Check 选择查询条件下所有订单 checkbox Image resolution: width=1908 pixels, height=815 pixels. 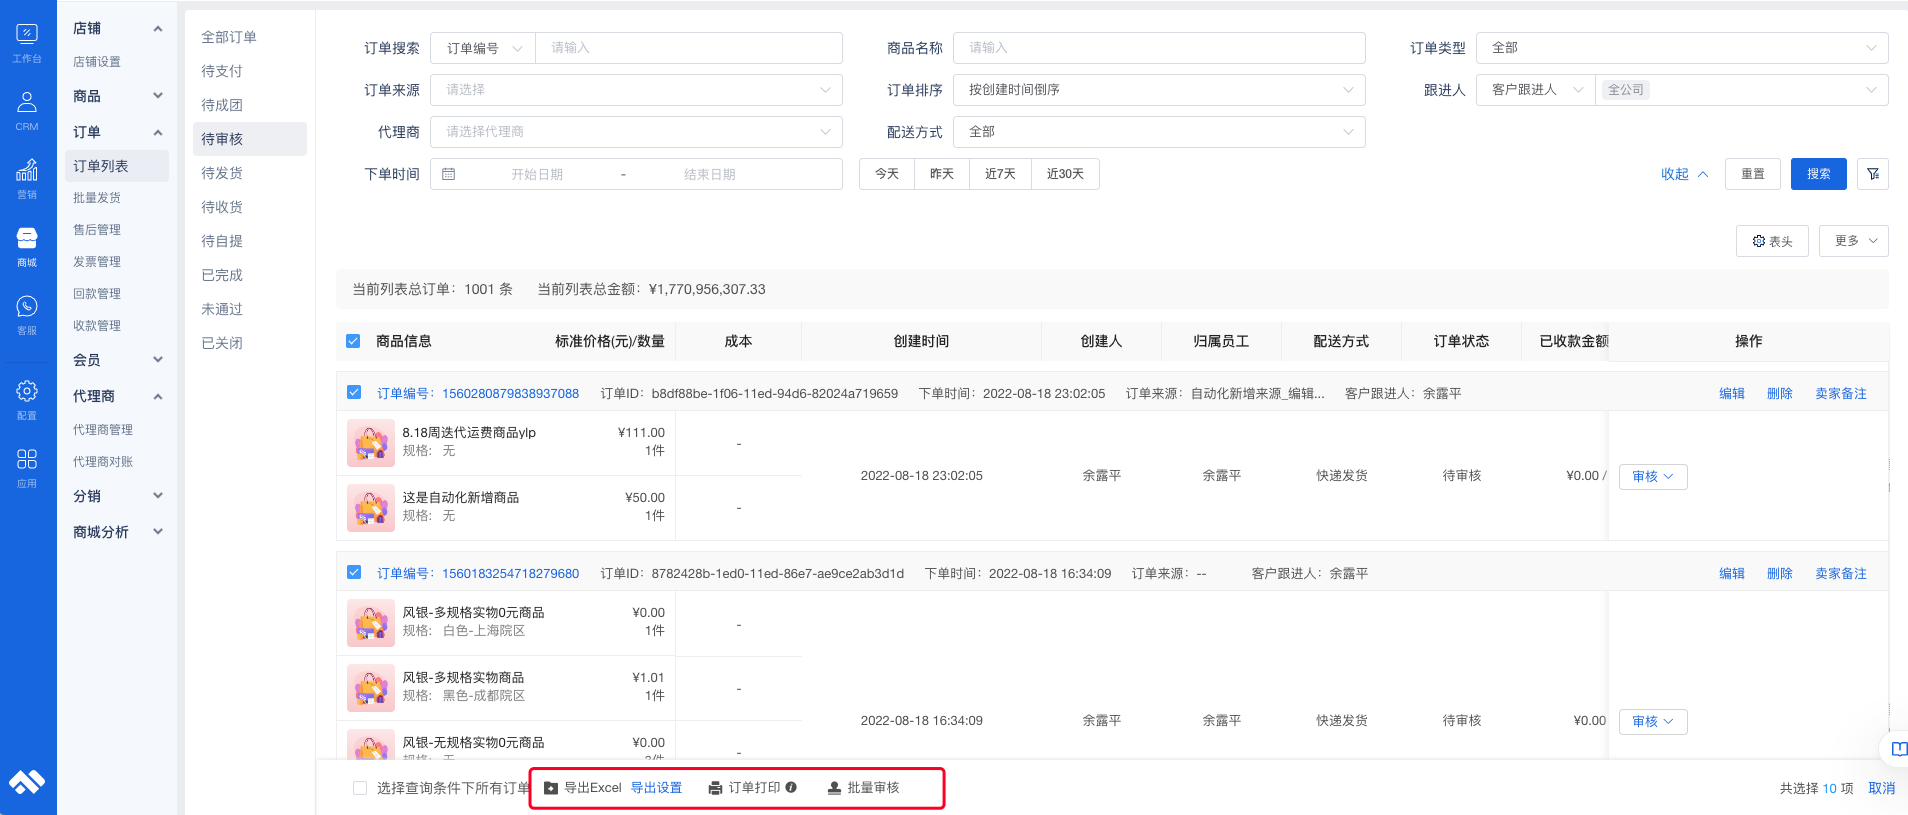pos(360,788)
